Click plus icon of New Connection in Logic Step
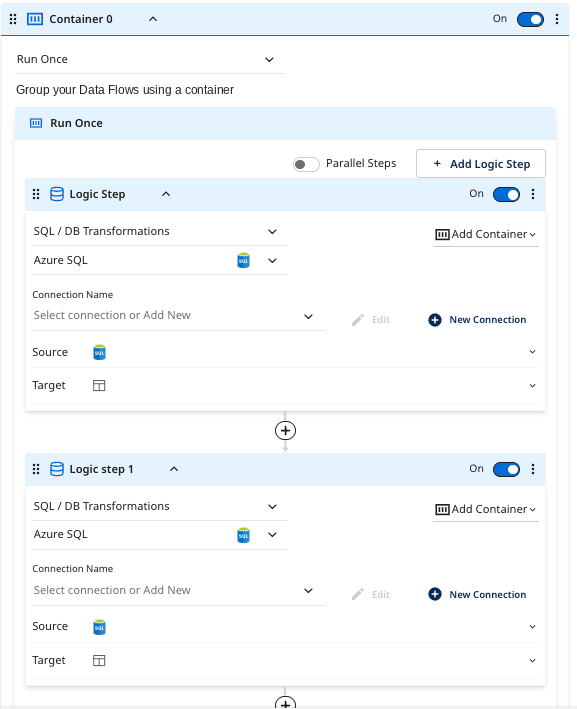Image resolution: width=577 pixels, height=709 pixels. coord(435,320)
